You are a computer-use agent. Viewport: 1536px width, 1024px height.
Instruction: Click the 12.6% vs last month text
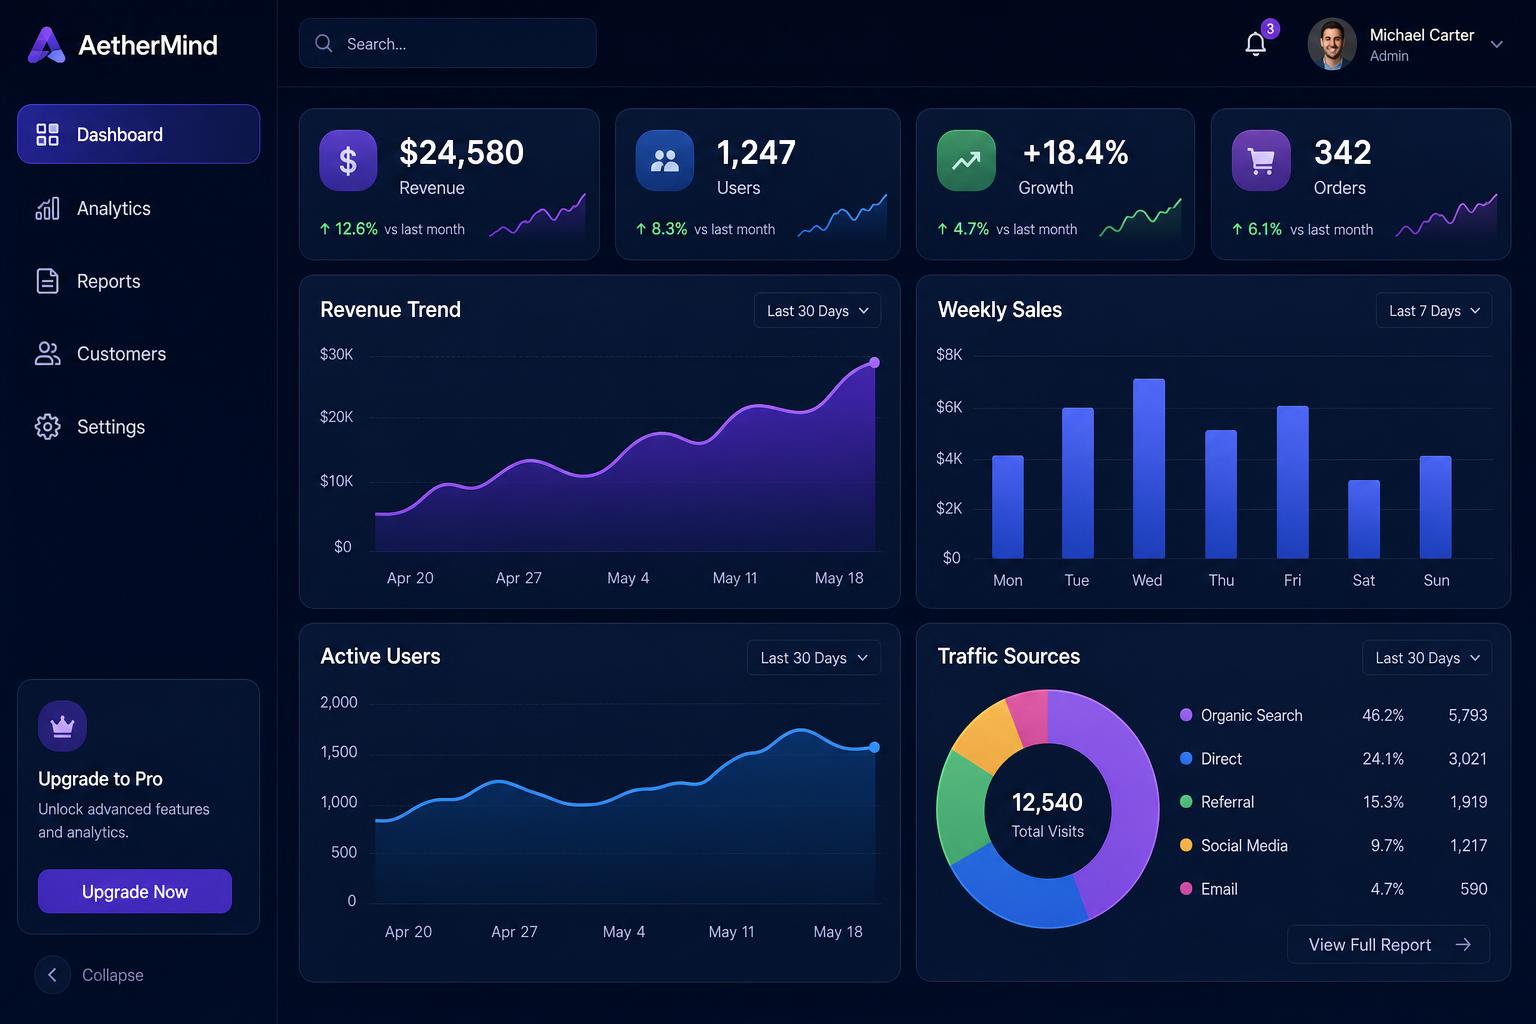click(392, 229)
